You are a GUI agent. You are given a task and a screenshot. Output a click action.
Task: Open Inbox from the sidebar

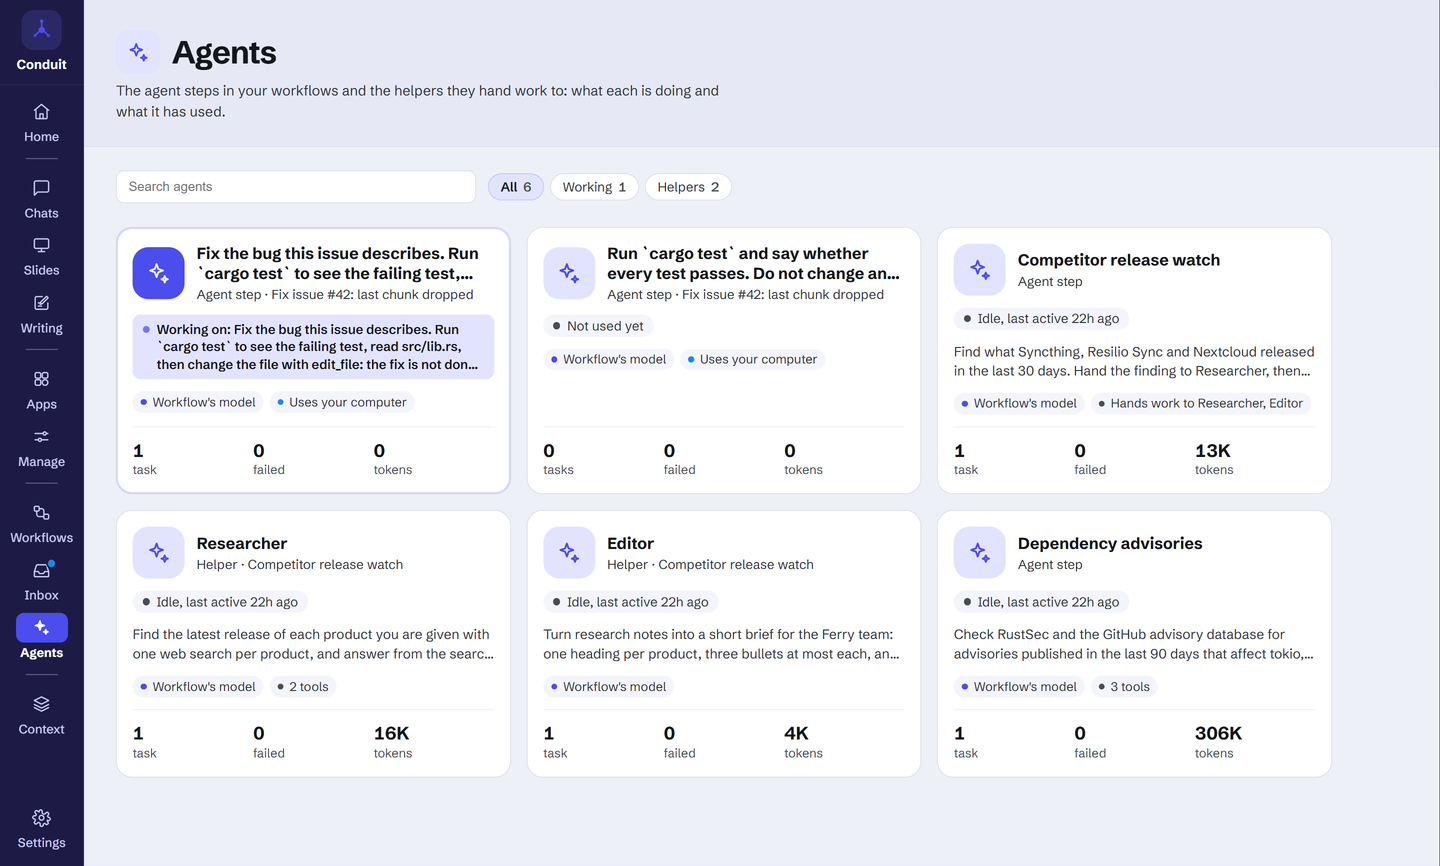(x=41, y=582)
